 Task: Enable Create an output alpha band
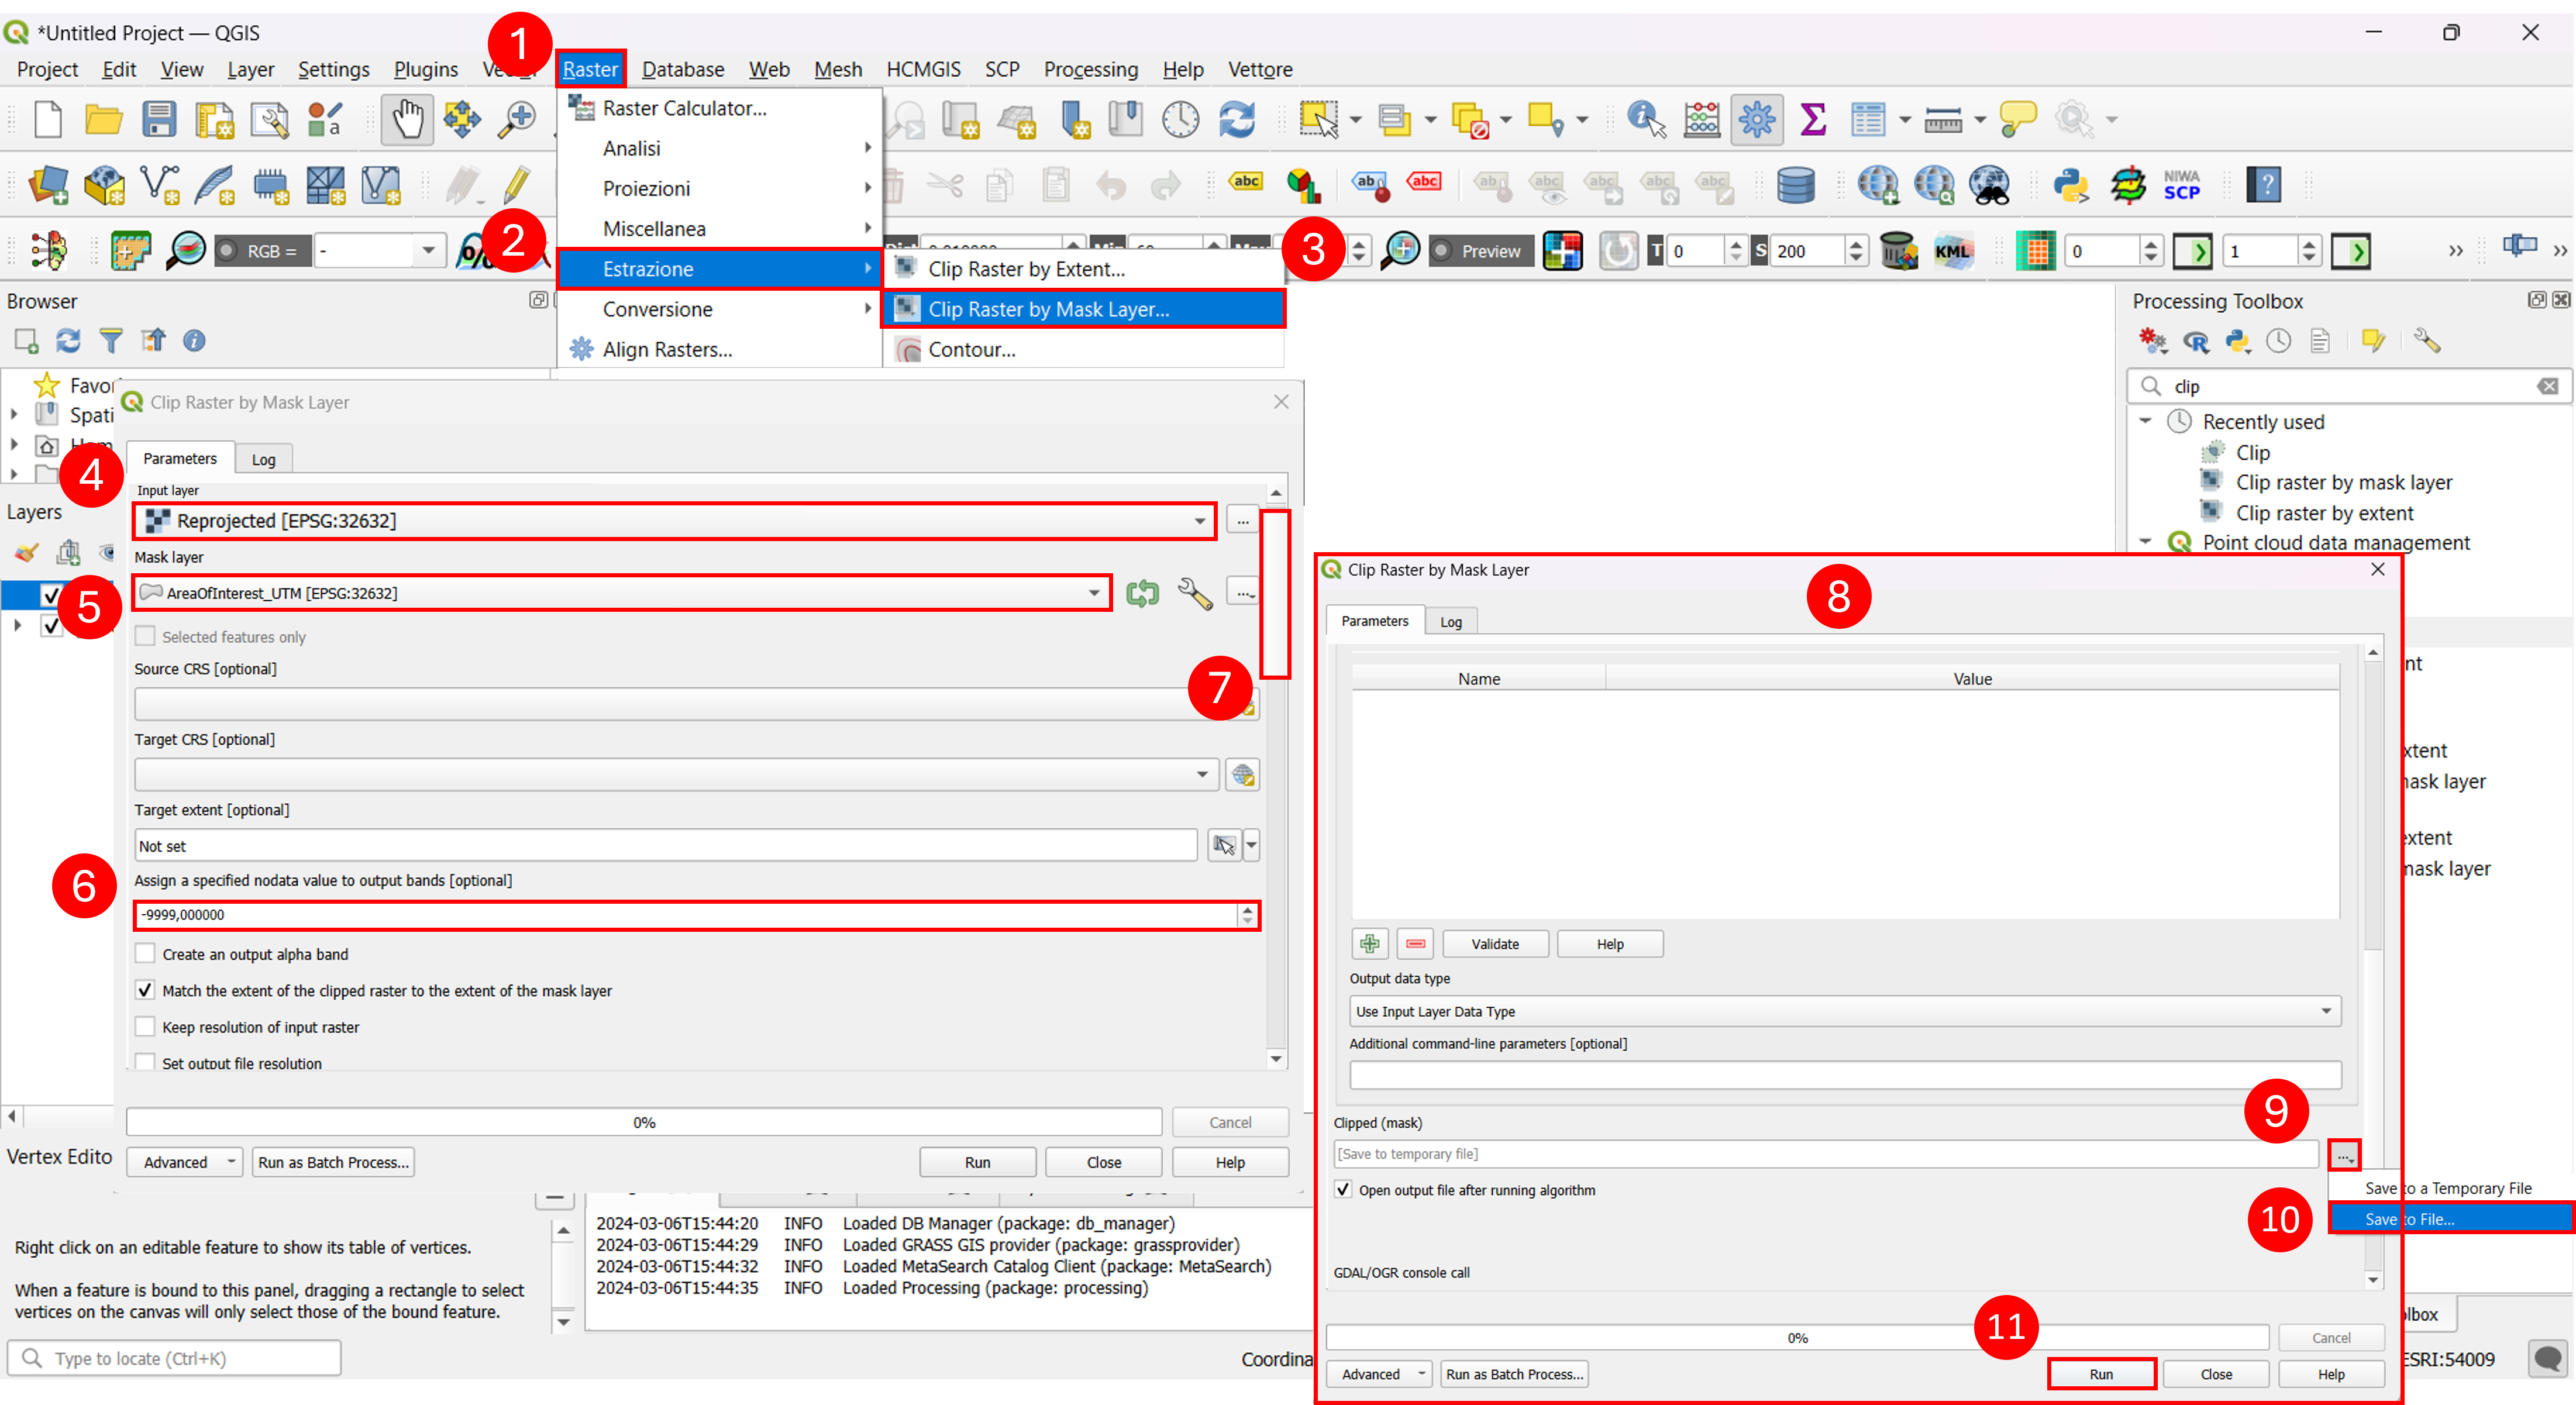(146, 954)
